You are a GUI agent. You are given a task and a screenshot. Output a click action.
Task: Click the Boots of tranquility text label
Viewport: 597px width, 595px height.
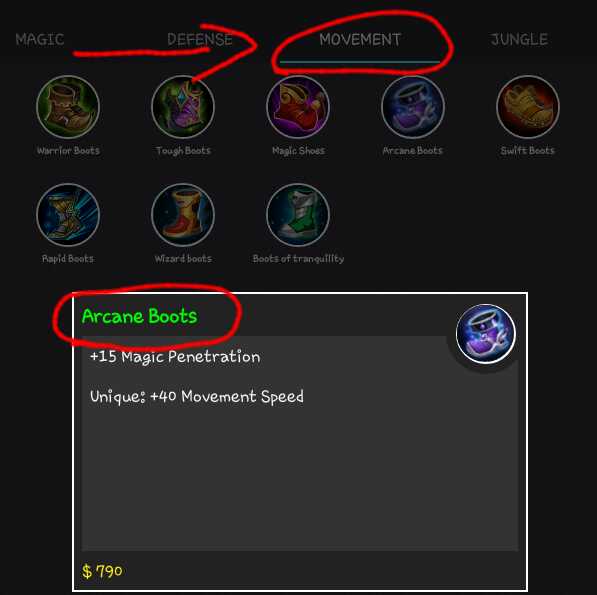pos(298,259)
